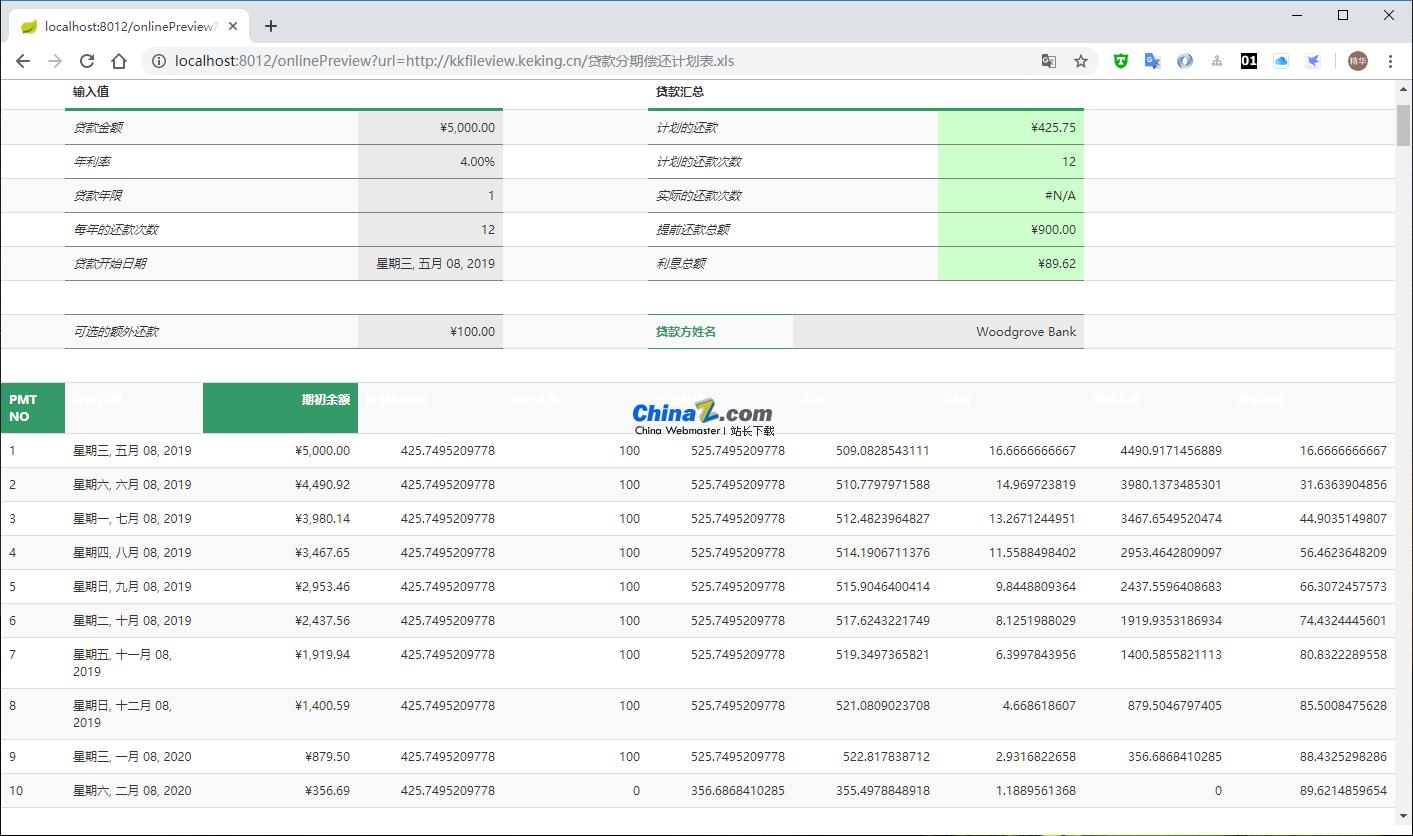This screenshot has width=1413, height=836.
Task: Select the localhost:8012/onlinePreview browser tab
Action: pos(130,26)
